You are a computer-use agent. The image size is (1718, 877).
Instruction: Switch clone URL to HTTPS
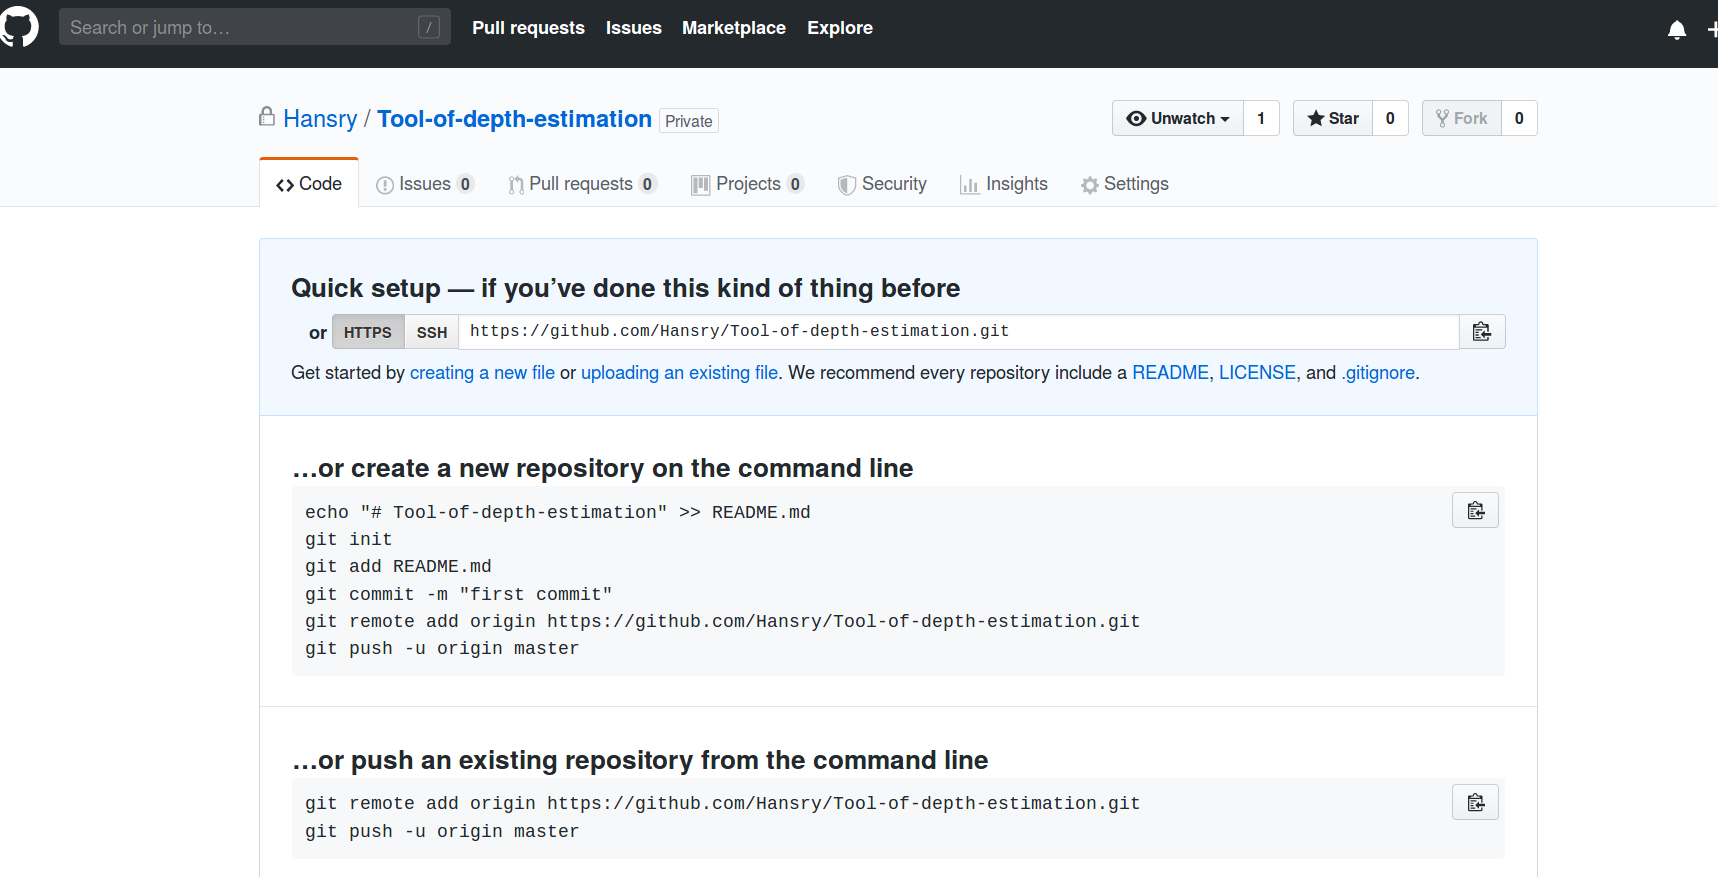[x=368, y=332]
